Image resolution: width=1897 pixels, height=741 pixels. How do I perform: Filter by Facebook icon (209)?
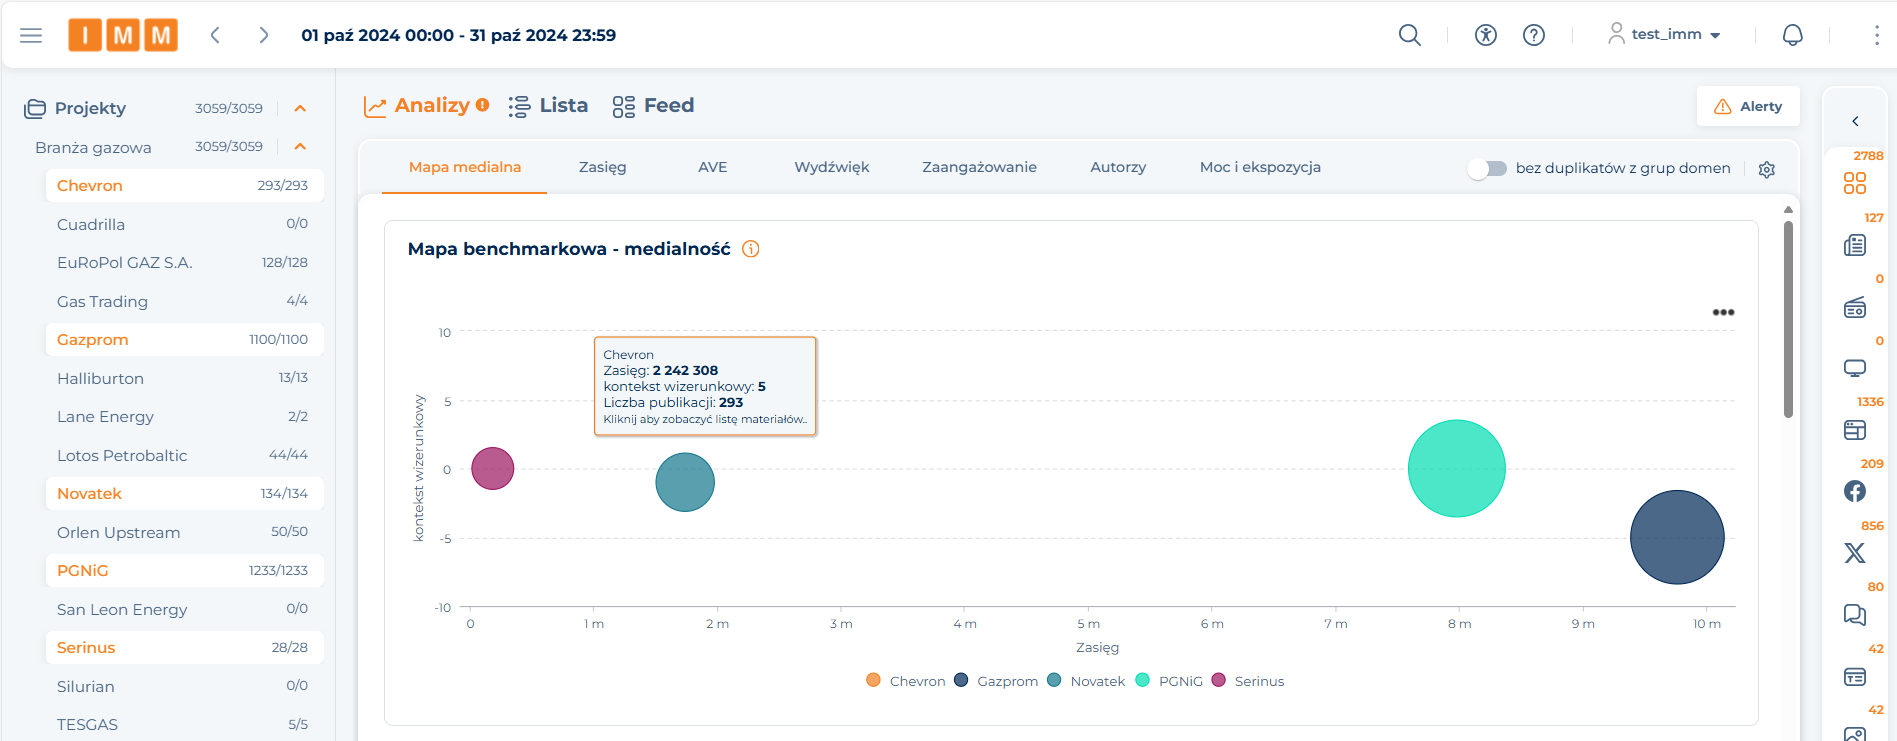coord(1855,491)
